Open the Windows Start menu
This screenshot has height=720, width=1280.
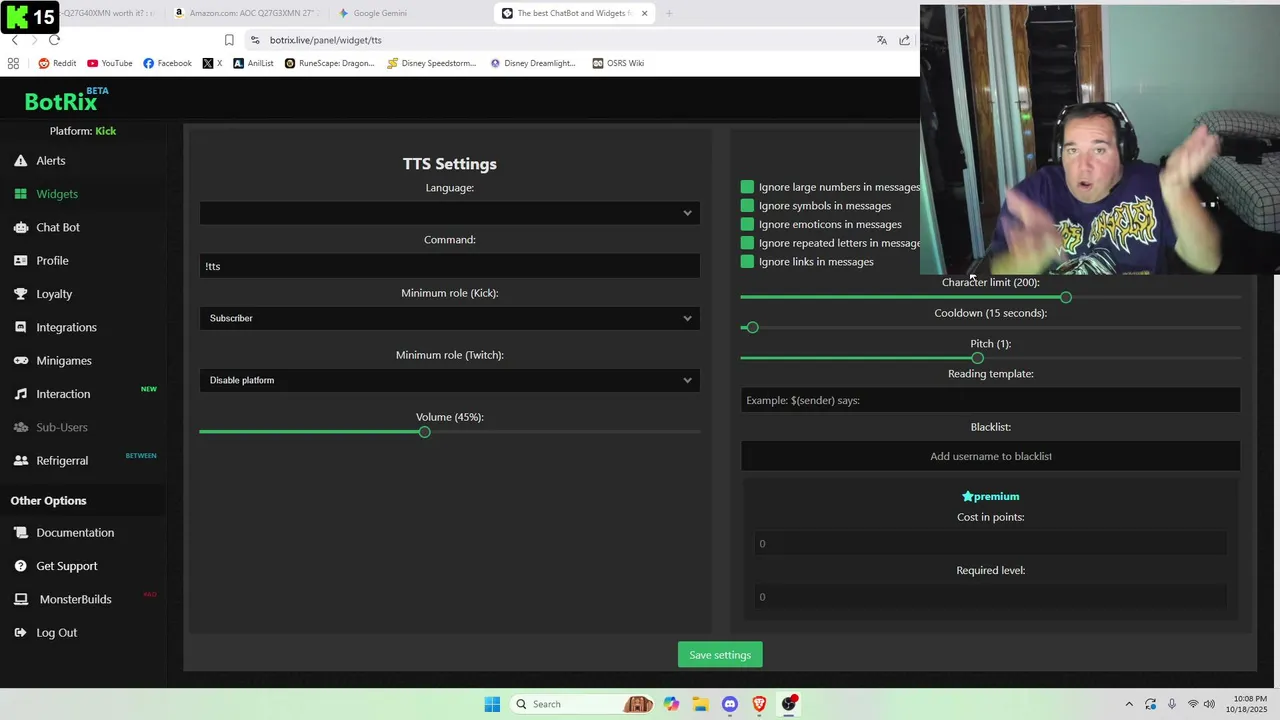(x=492, y=704)
